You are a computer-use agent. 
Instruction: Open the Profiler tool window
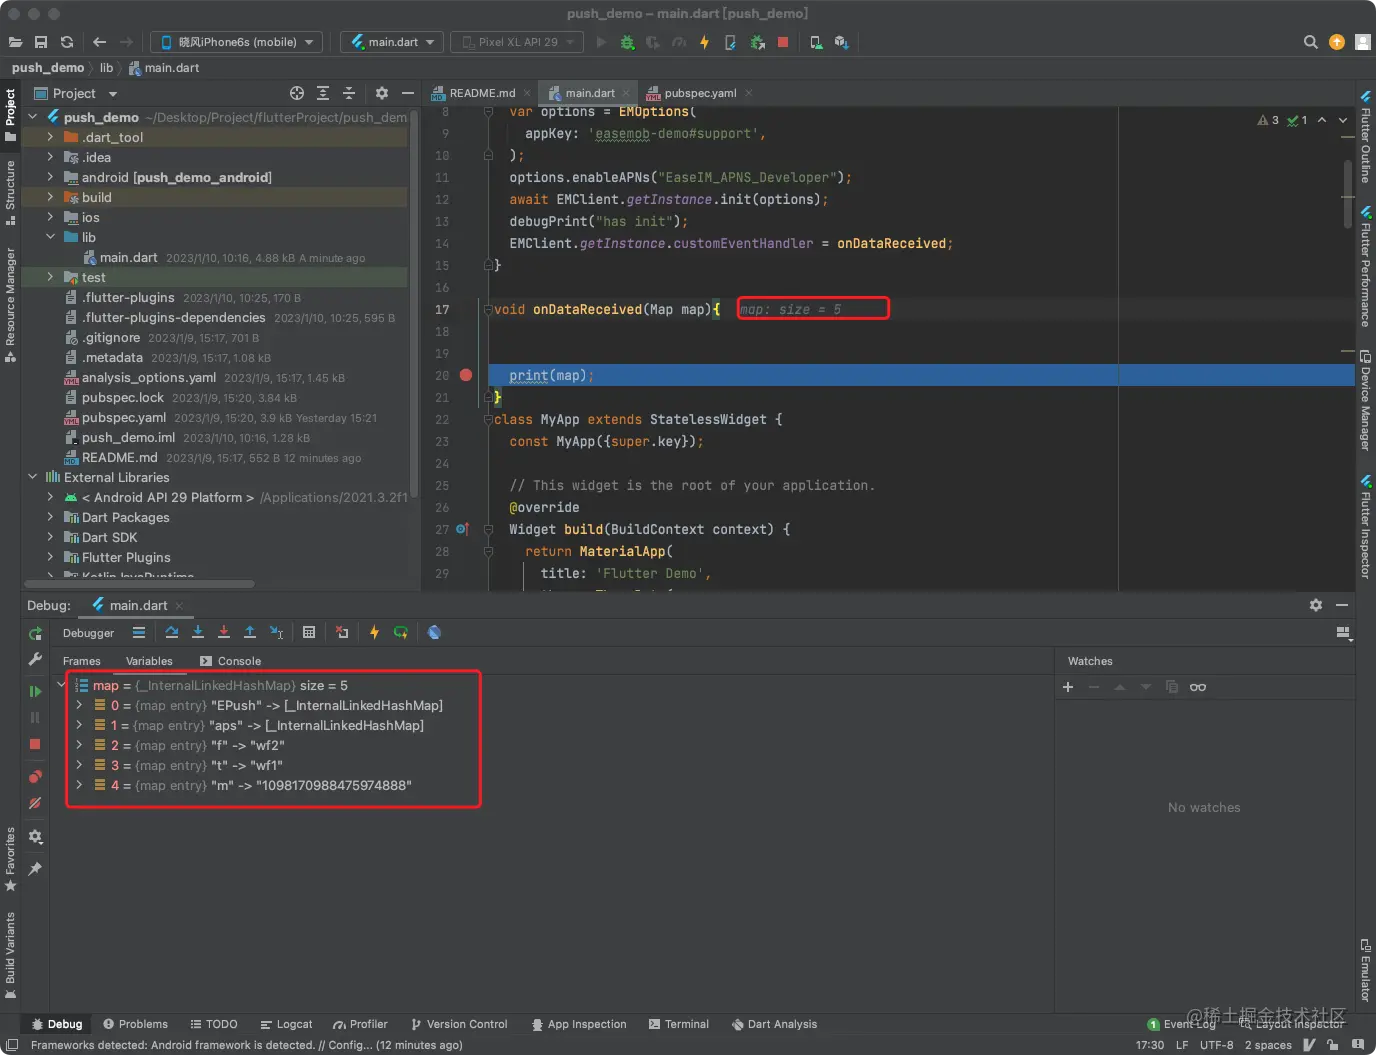[360, 1024]
